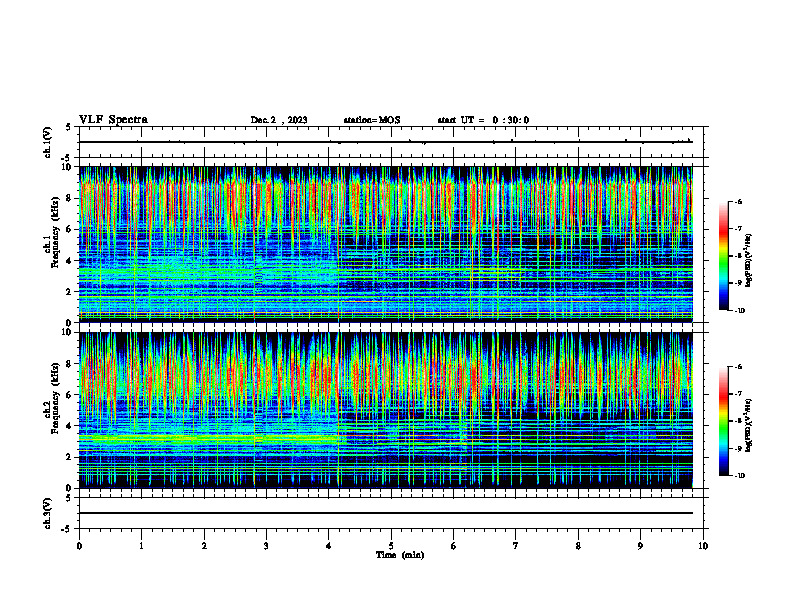This screenshot has width=792, height=612.
Task: Select the date text "Dec. 2 , 2023"
Action: [x=279, y=120]
